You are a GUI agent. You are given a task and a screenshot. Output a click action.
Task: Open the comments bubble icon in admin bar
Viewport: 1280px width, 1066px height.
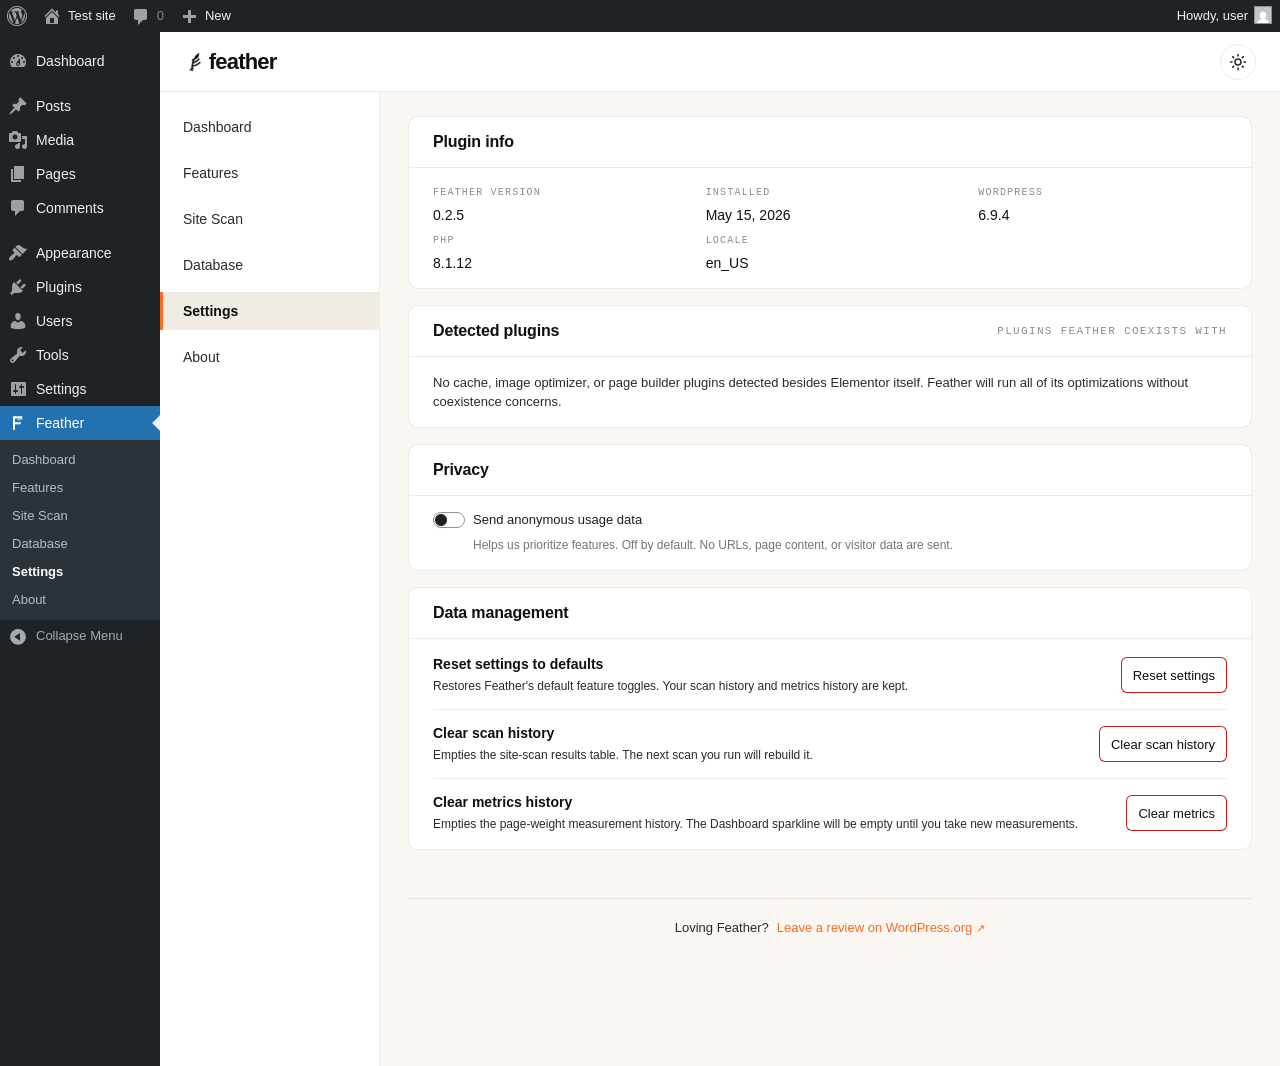pyautogui.click(x=141, y=16)
